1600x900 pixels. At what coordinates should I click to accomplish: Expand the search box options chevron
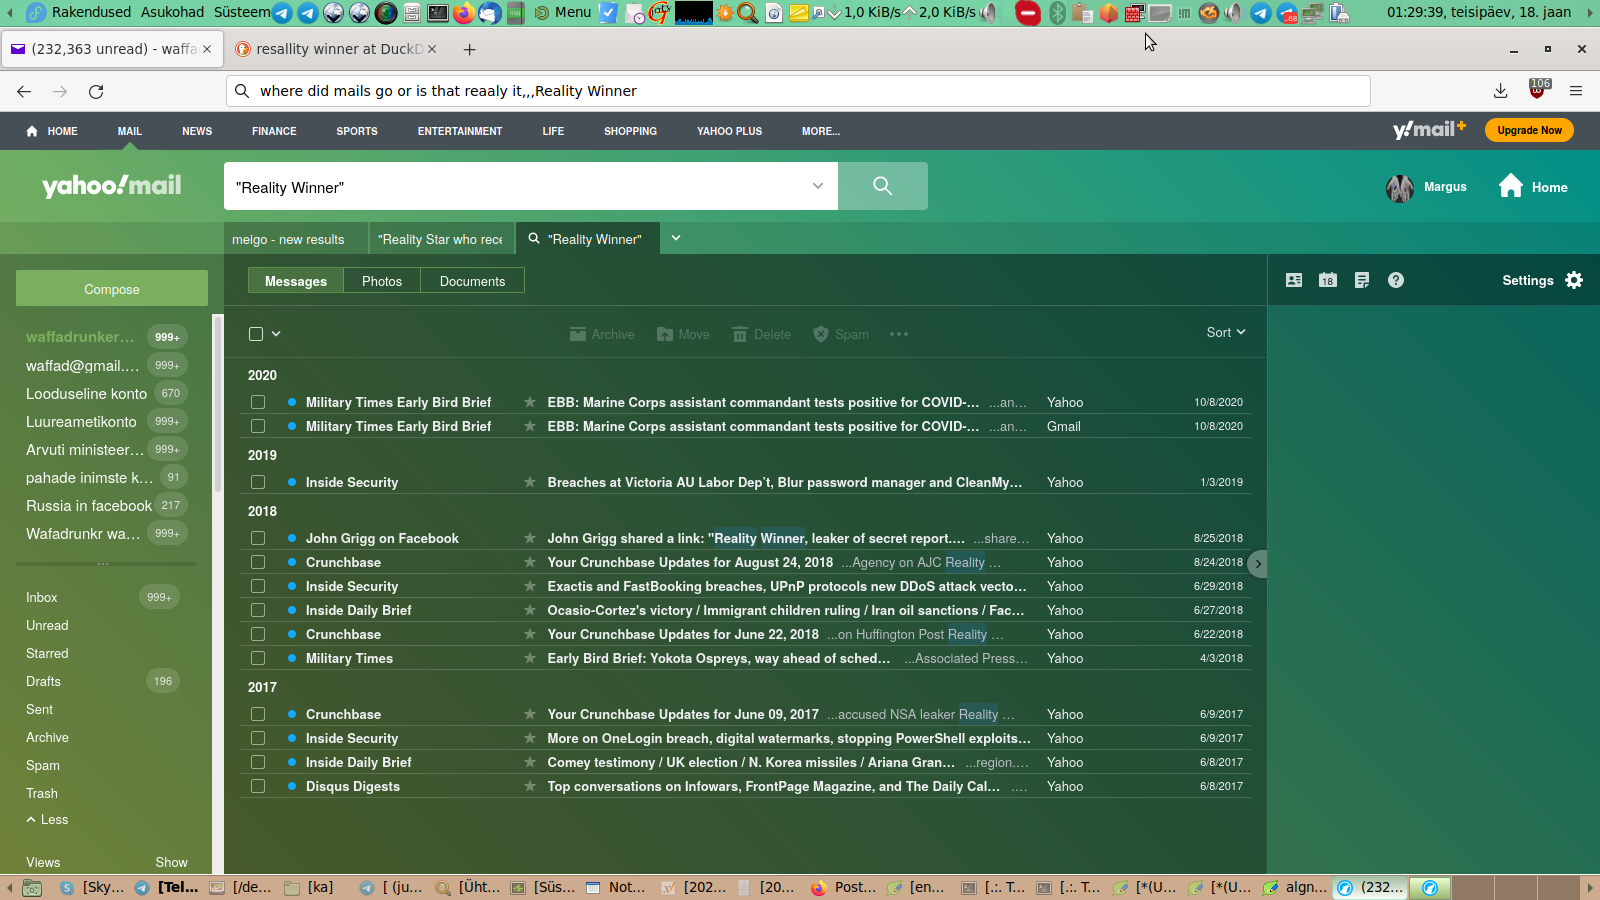pyautogui.click(x=818, y=186)
